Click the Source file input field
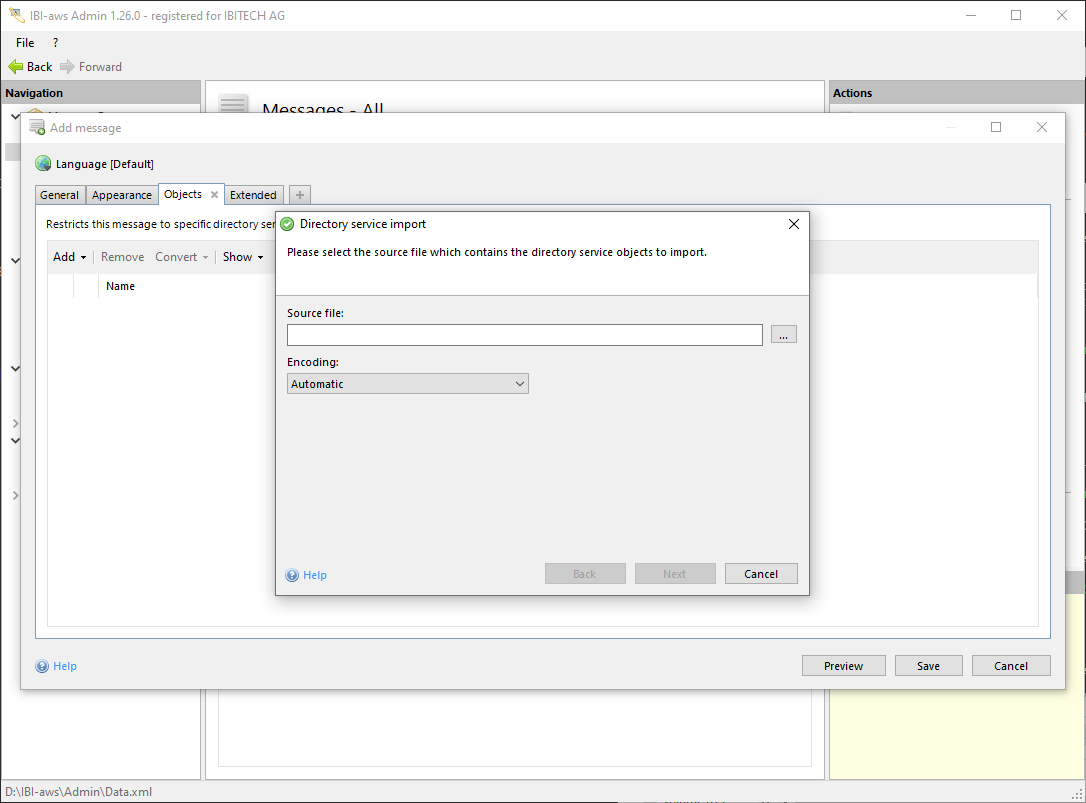1086x803 pixels. pyautogui.click(x=524, y=335)
